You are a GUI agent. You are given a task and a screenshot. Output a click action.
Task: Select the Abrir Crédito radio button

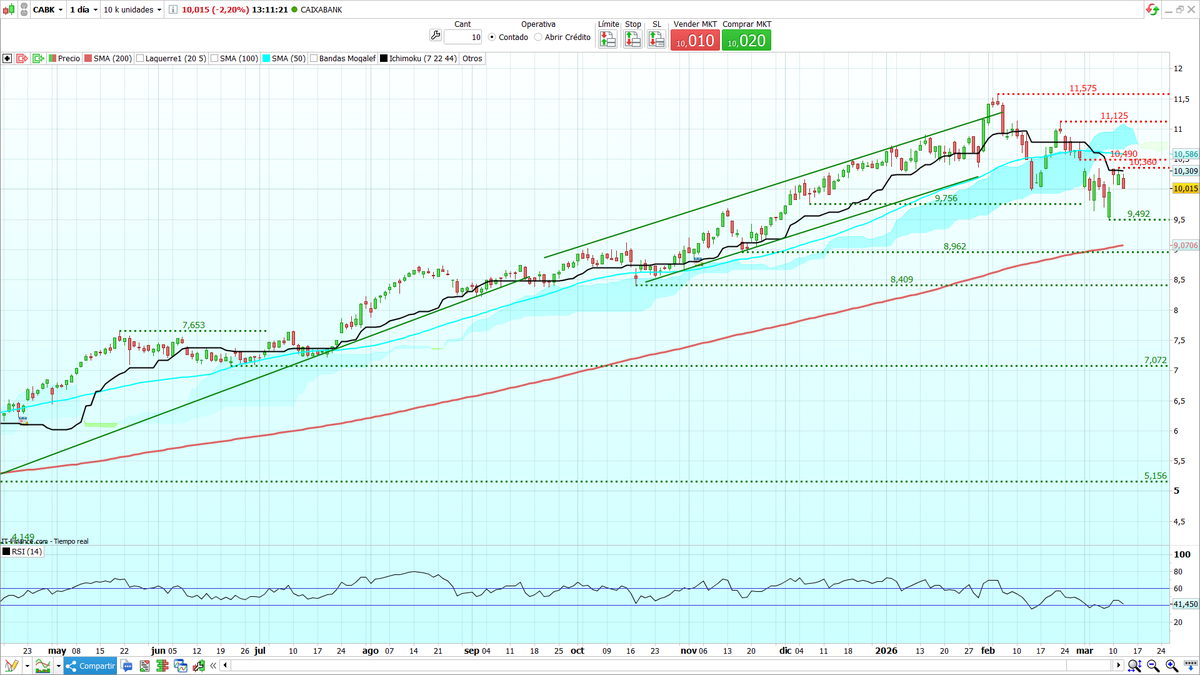[539, 37]
